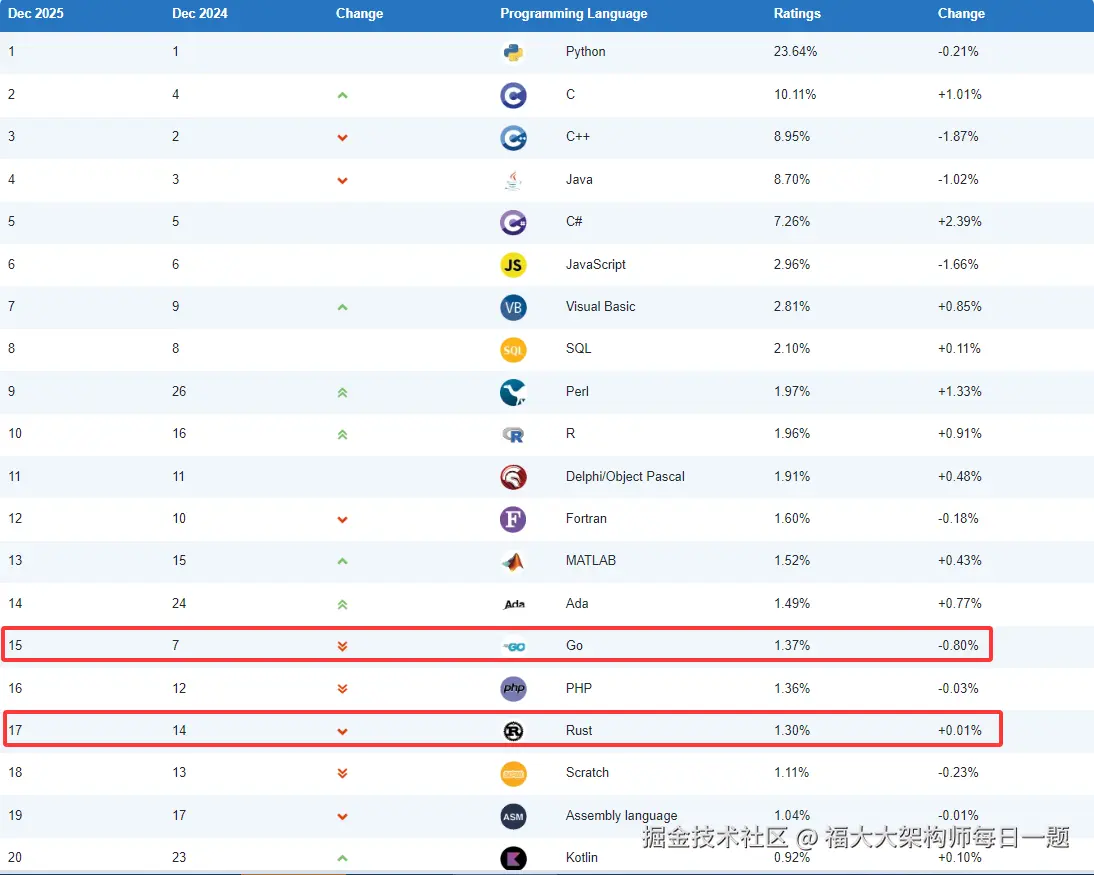
Task: Click the down arrow in Assembly language row
Action: [342, 817]
